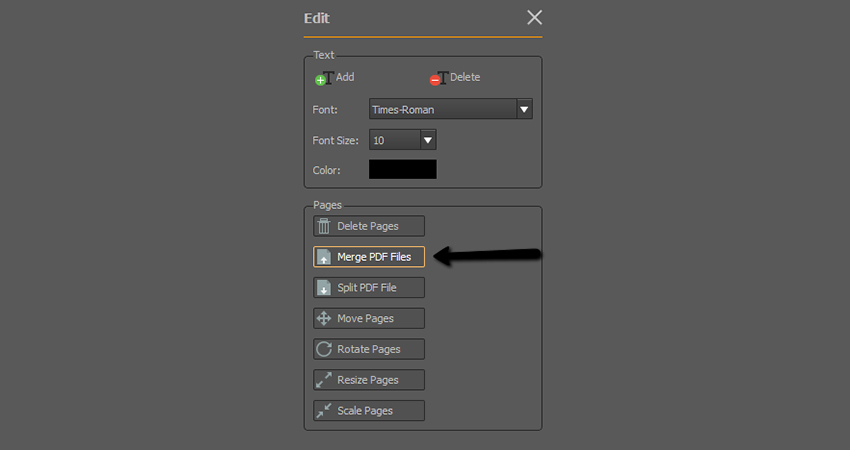Click the Resize Pages diagonal-arrows icon
Viewport: 850px width, 450px height.
(324, 380)
